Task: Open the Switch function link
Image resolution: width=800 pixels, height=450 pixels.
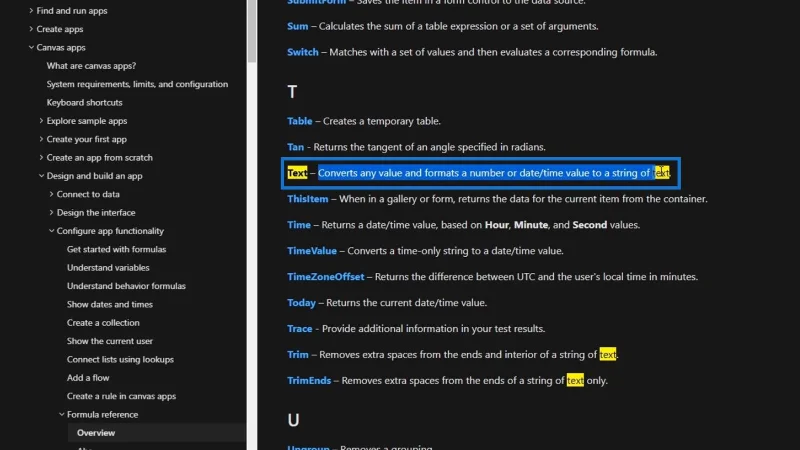Action: point(303,52)
